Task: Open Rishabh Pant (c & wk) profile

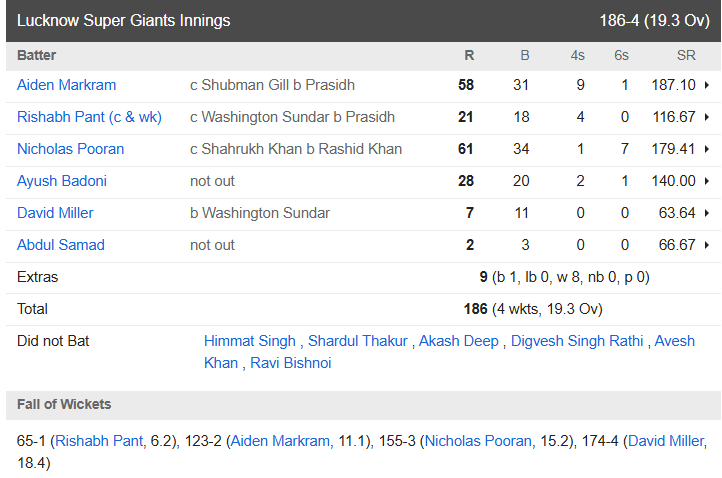Action: point(89,117)
